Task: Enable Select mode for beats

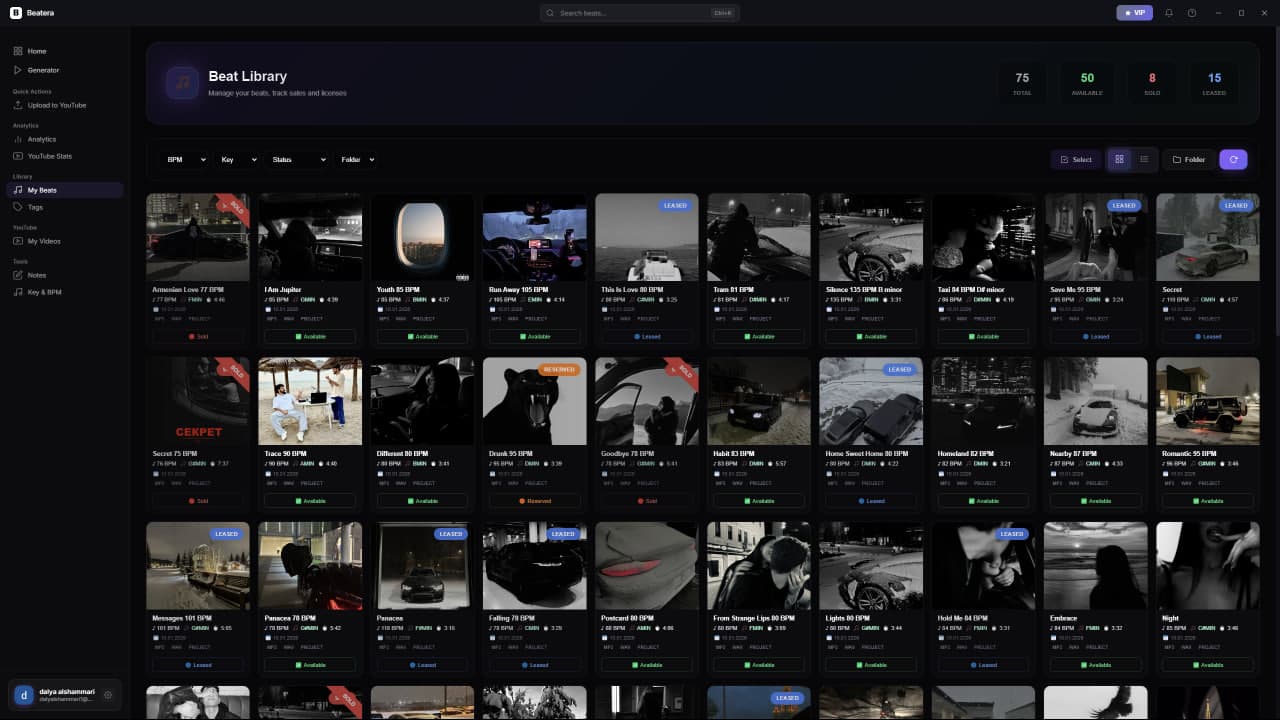Action: [x=1076, y=159]
